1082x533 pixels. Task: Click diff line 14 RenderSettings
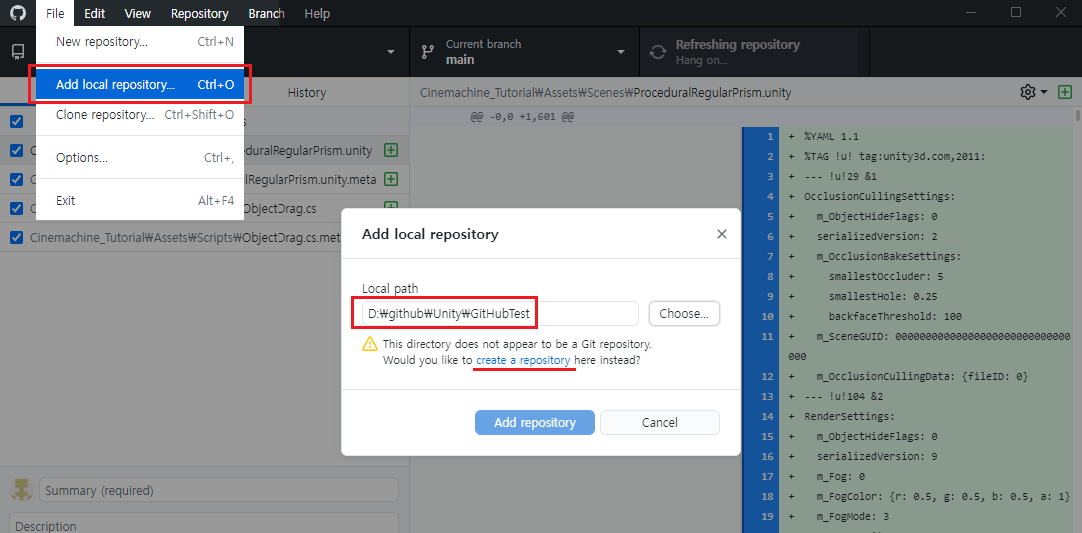click(x=849, y=416)
